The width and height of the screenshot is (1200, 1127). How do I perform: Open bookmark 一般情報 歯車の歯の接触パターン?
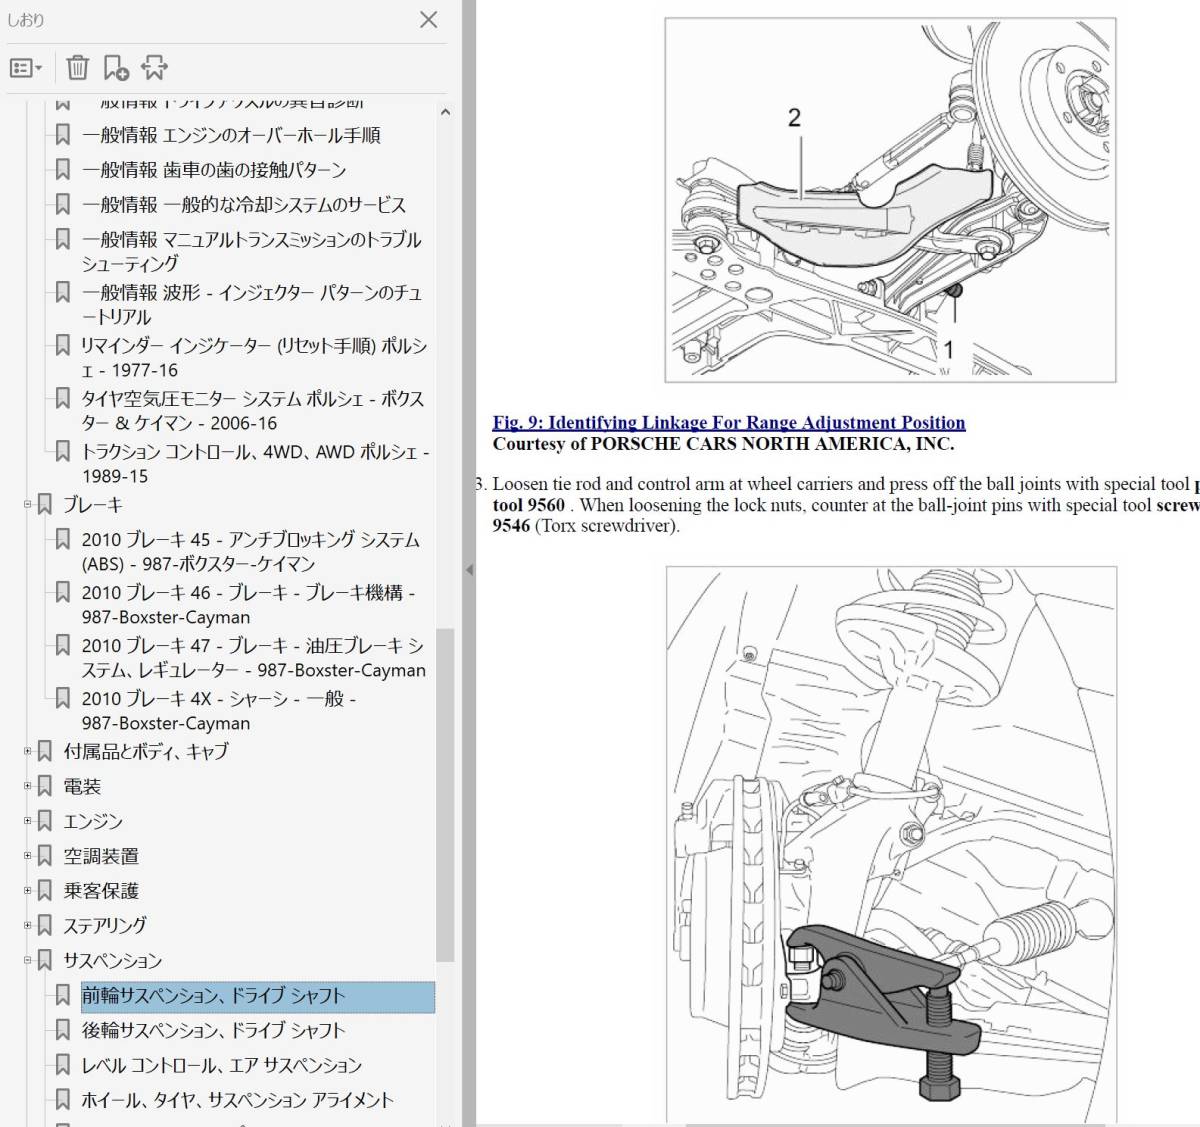click(214, 170)
